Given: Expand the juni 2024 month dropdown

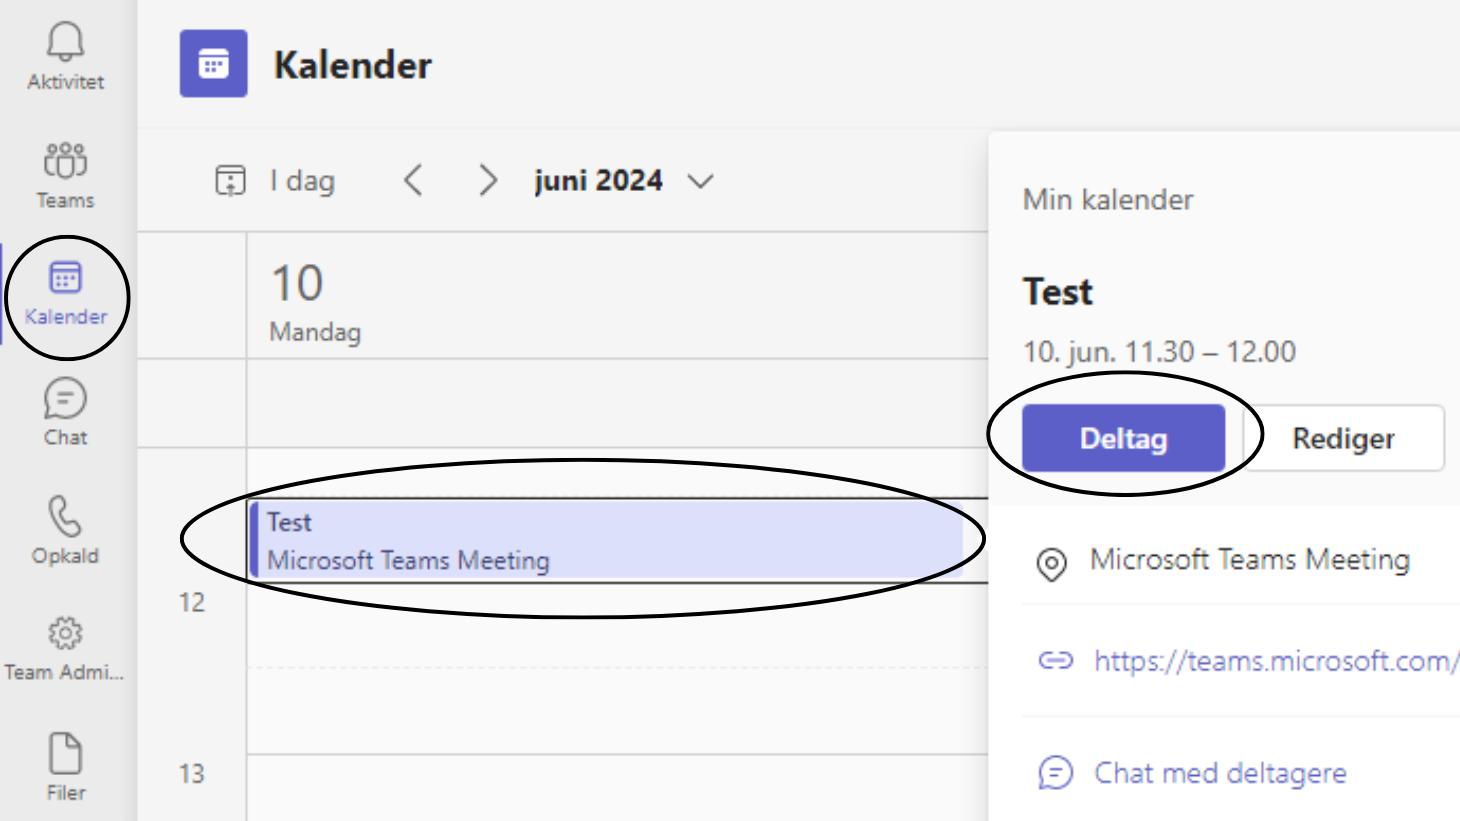Looking at the screenshot, I should click(700, 181).
